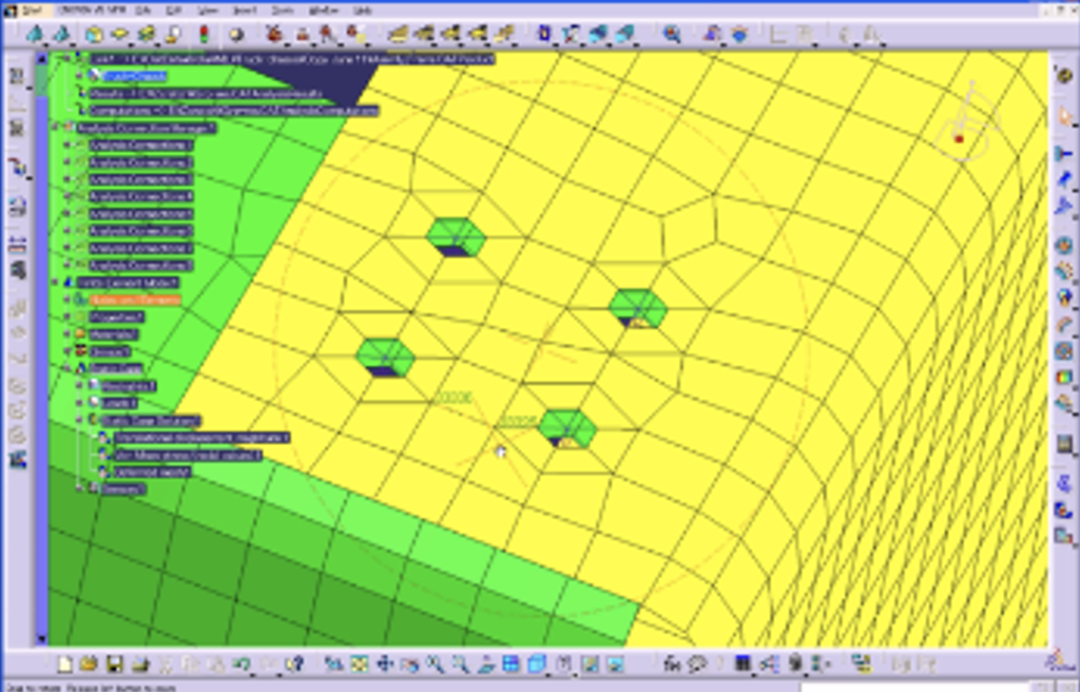The width and height of the screenshot is (1080, 692).
Task: Click the Undo arrow icon
Action: (241, 664)
